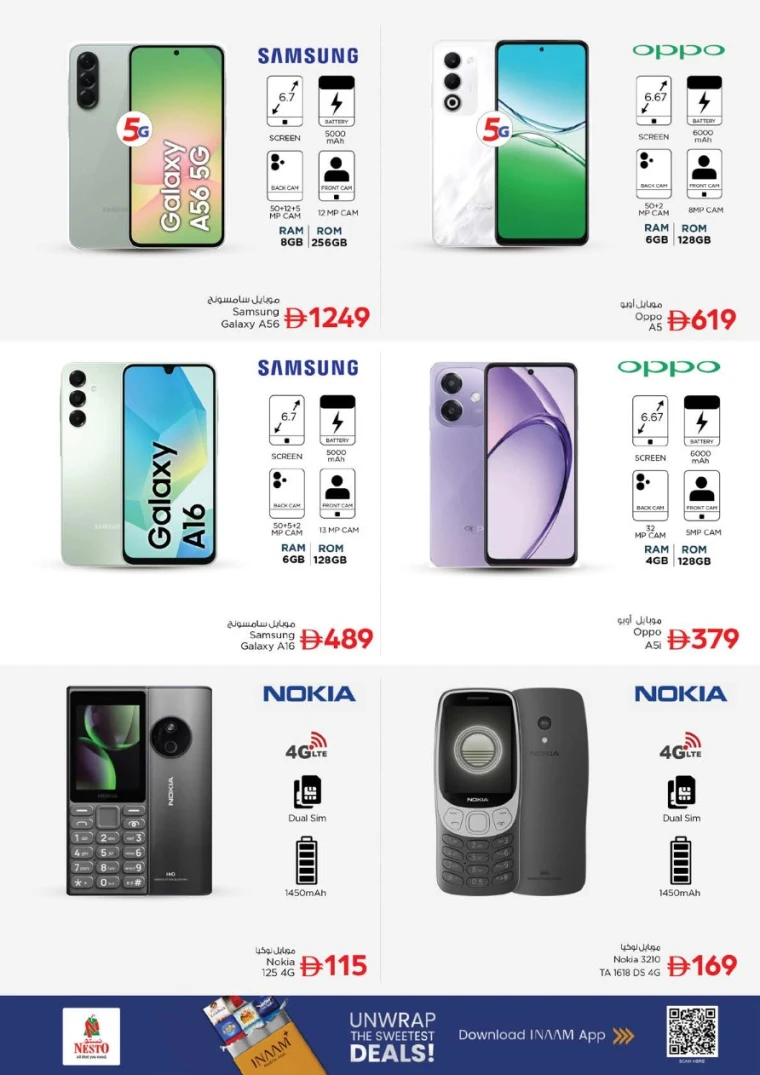Image resolution: width=760 pixels, height=1075 pixels.
Task: Click the Samsung Galaxy A16 phone image
Action: coord(139,465)
